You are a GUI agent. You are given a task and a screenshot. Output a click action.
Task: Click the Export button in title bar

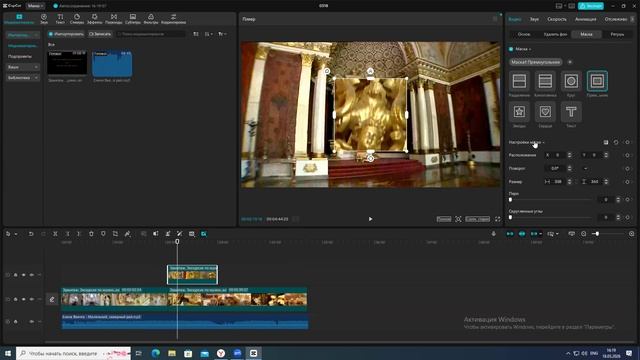(591, 6)
